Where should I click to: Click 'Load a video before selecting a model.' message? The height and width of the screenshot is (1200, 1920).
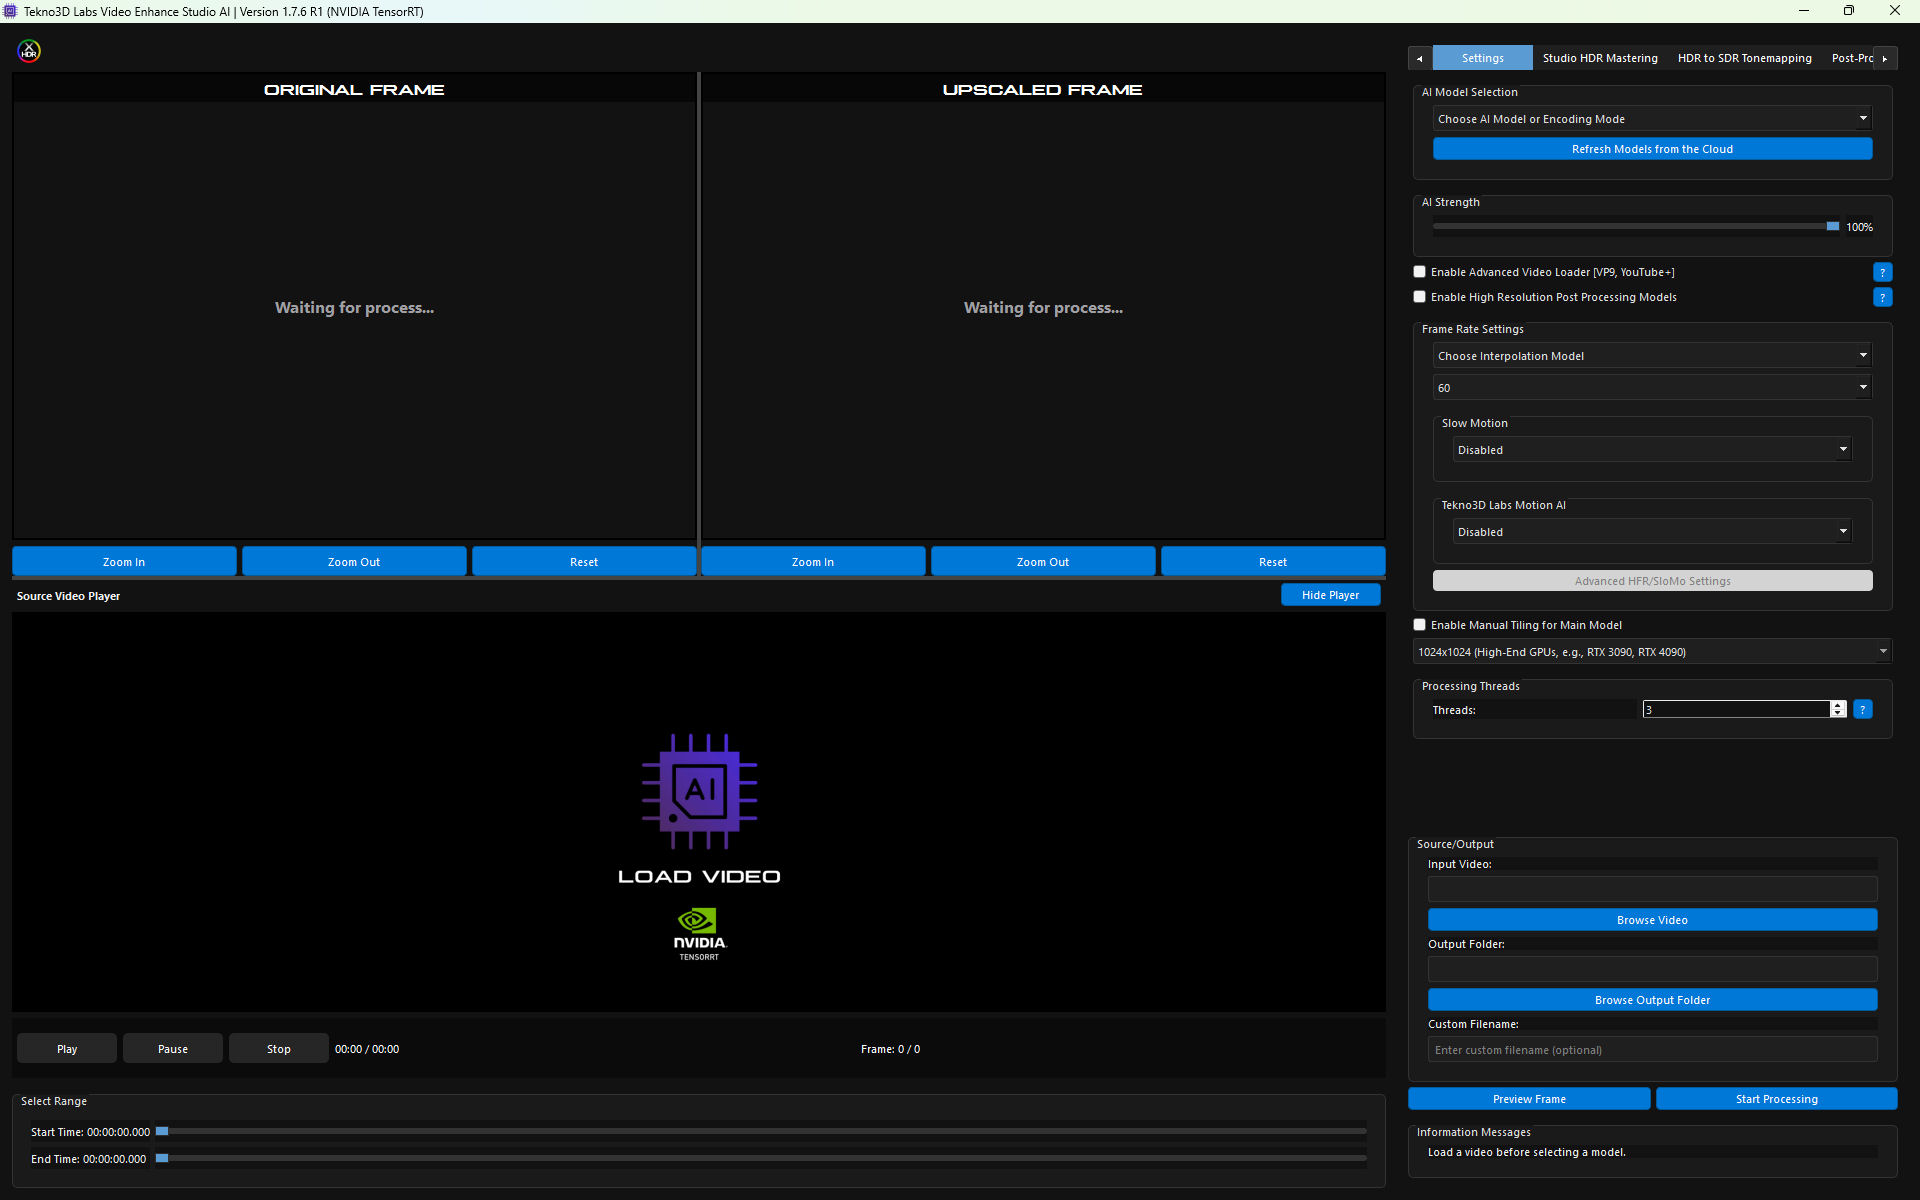(x=1526, y=1152)
